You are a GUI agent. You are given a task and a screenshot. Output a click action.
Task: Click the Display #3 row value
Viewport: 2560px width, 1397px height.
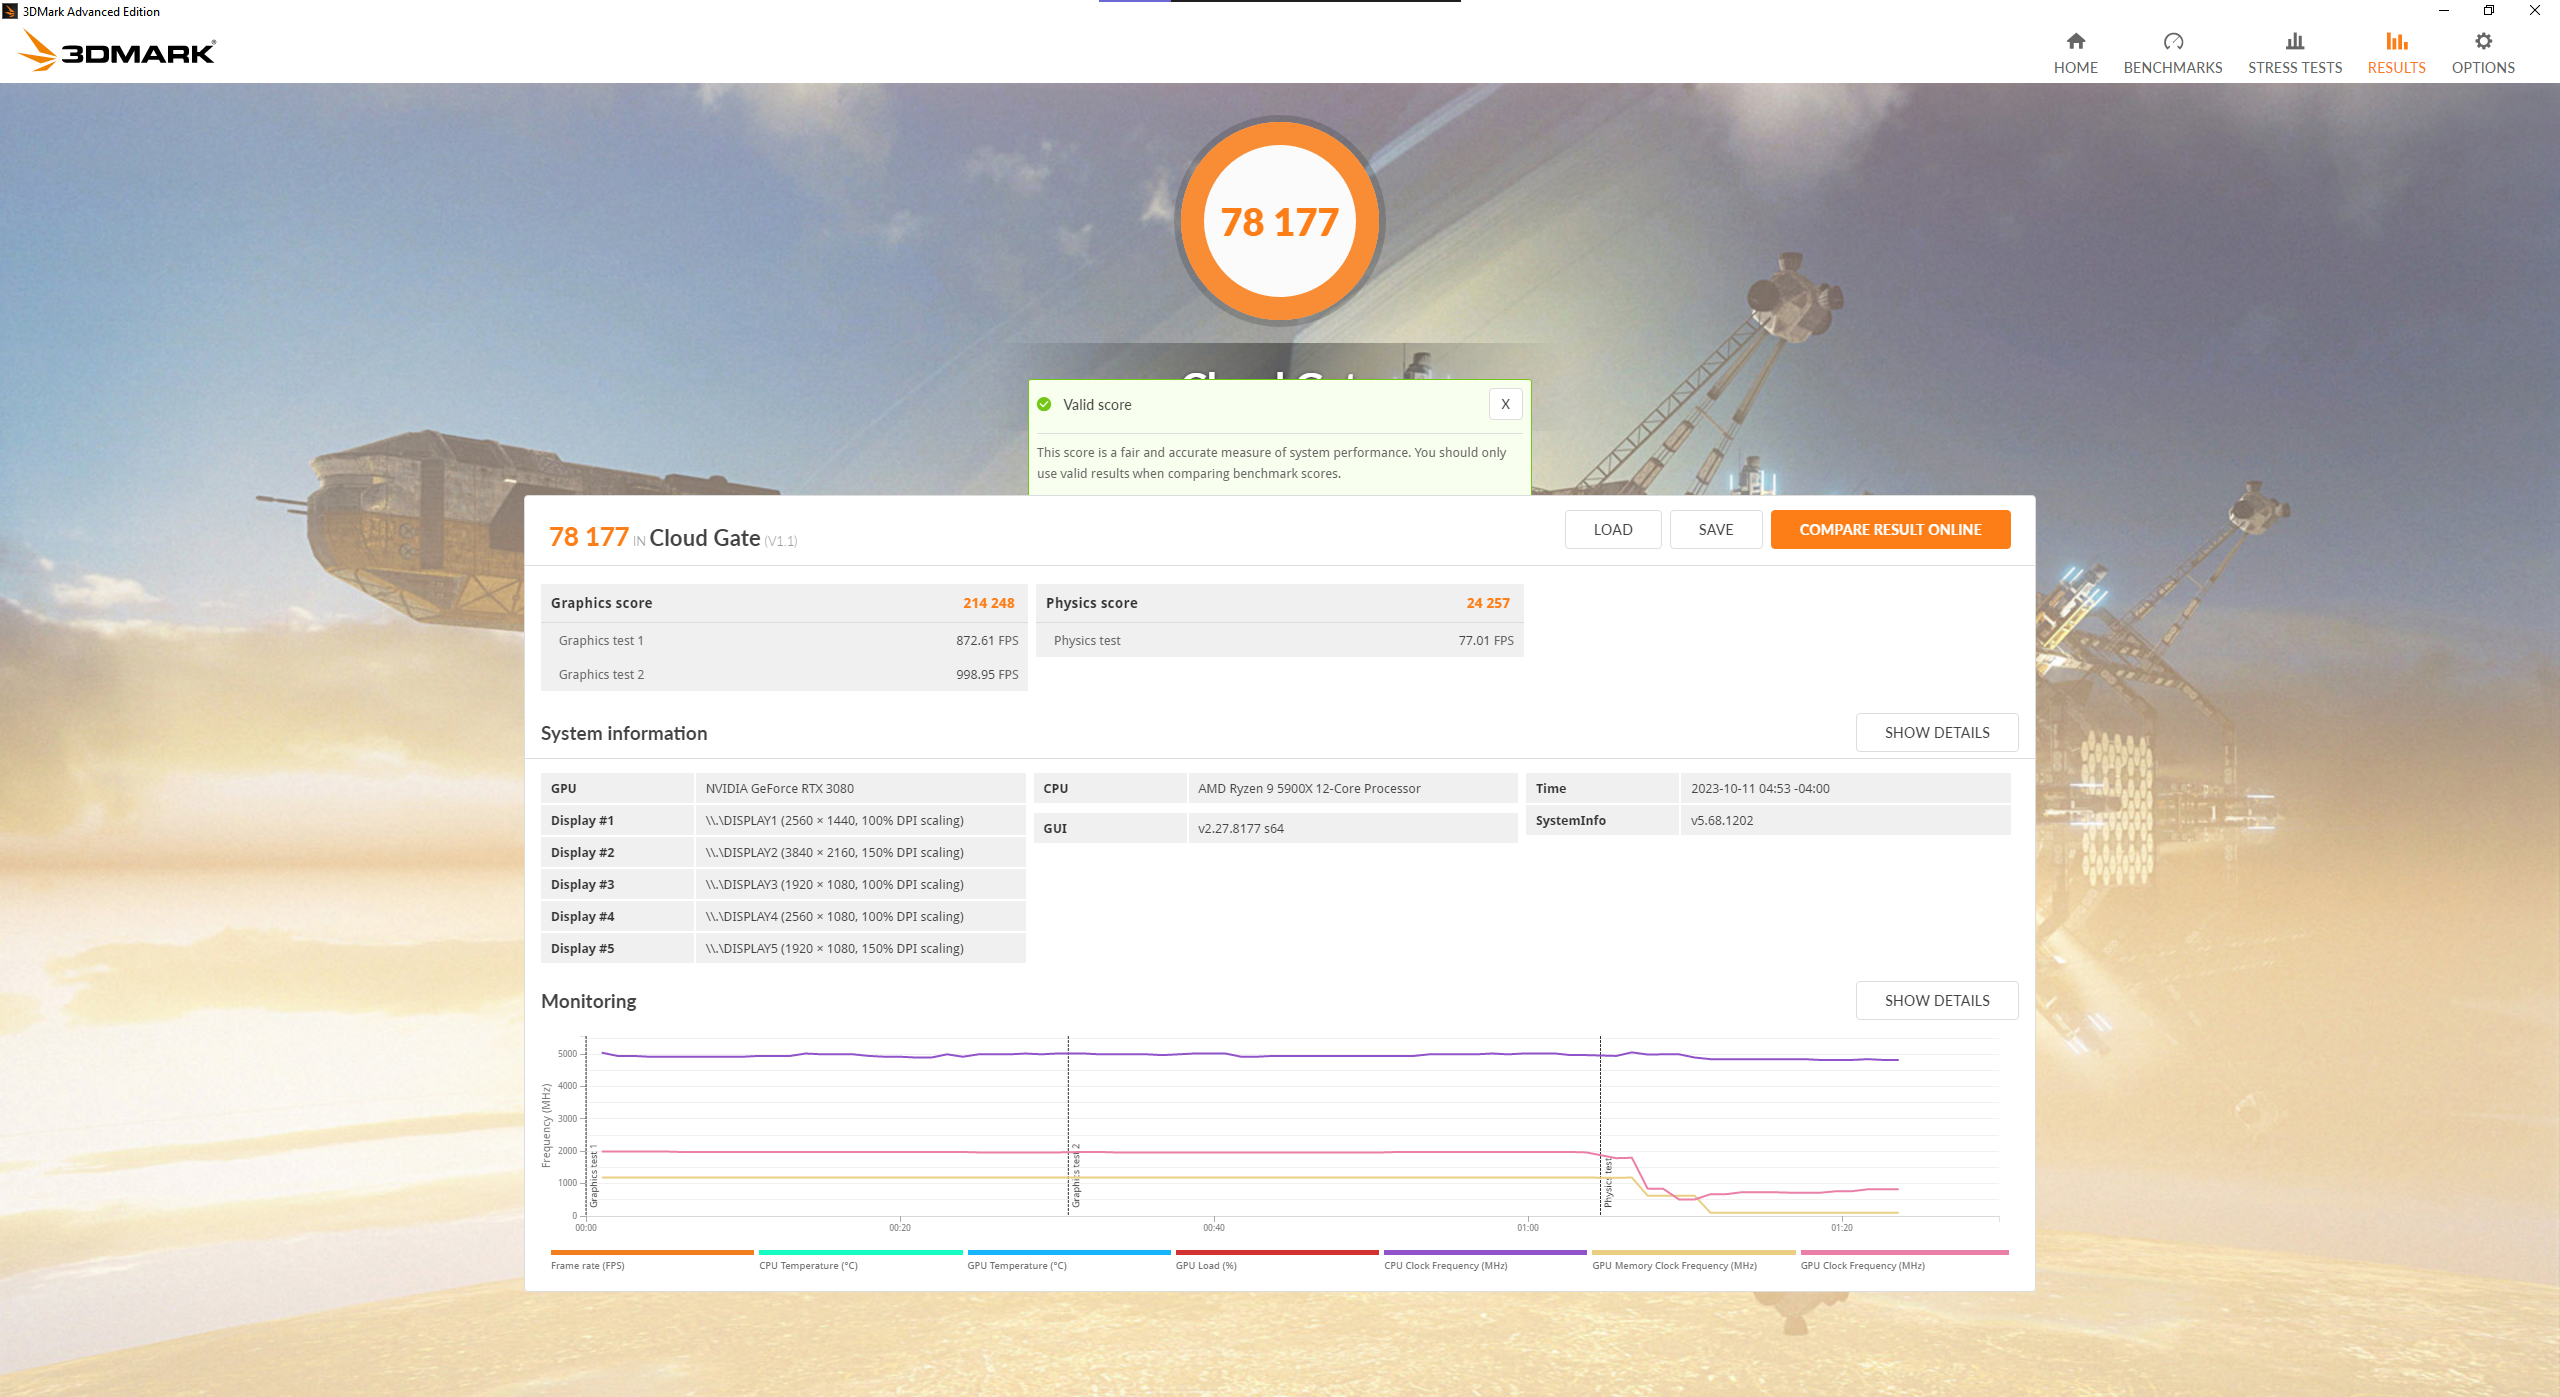pyautogui.click(x=835, y=885)
